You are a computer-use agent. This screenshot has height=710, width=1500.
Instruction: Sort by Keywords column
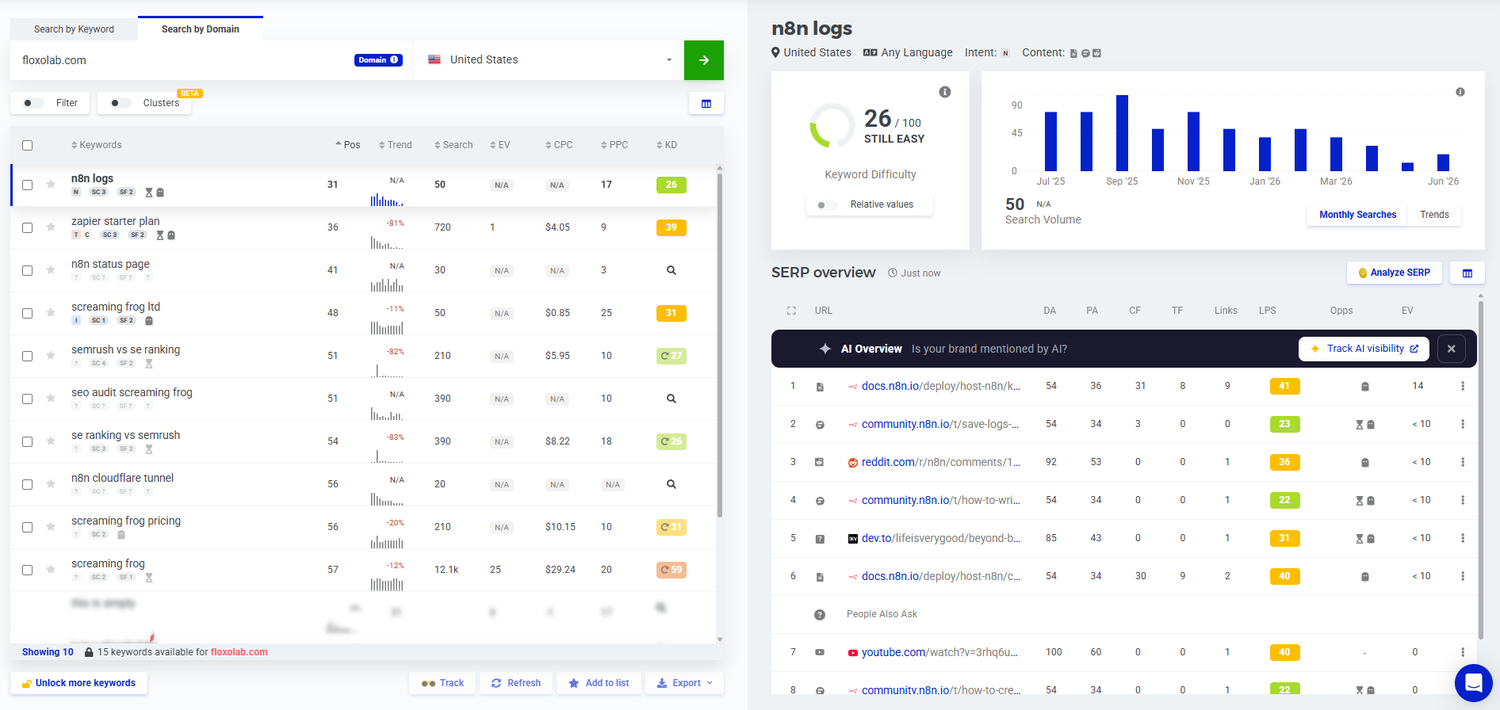(97, 145)
